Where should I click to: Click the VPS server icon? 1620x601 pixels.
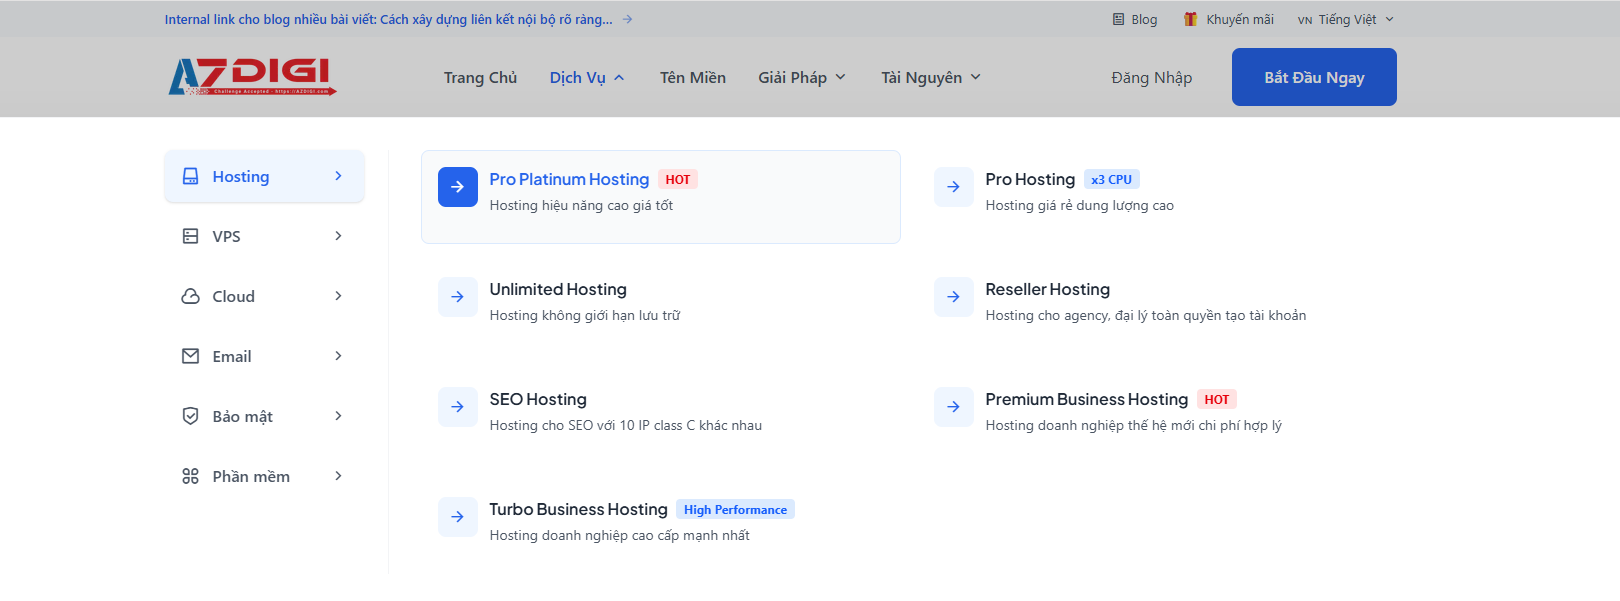pyautogui.click(x=190, y=236)
